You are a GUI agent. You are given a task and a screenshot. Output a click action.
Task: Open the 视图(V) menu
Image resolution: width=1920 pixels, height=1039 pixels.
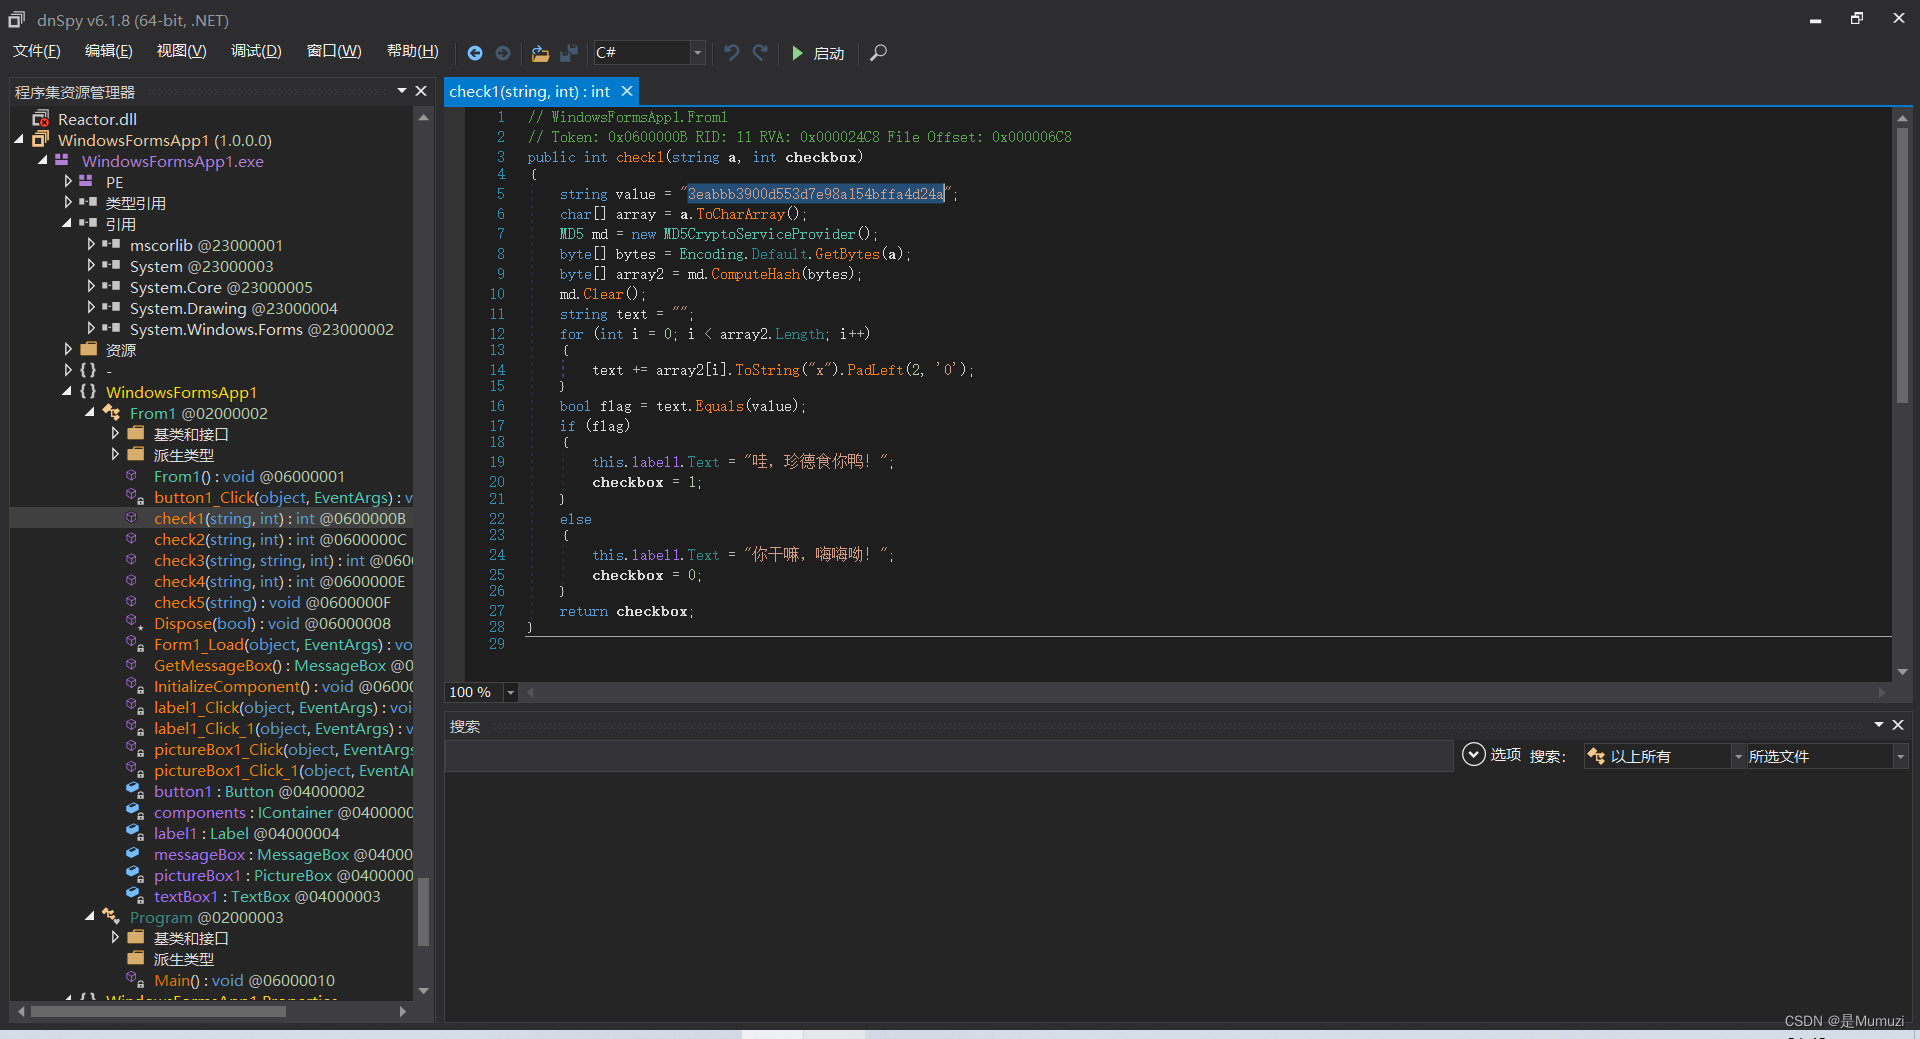[x=181, y=51]
